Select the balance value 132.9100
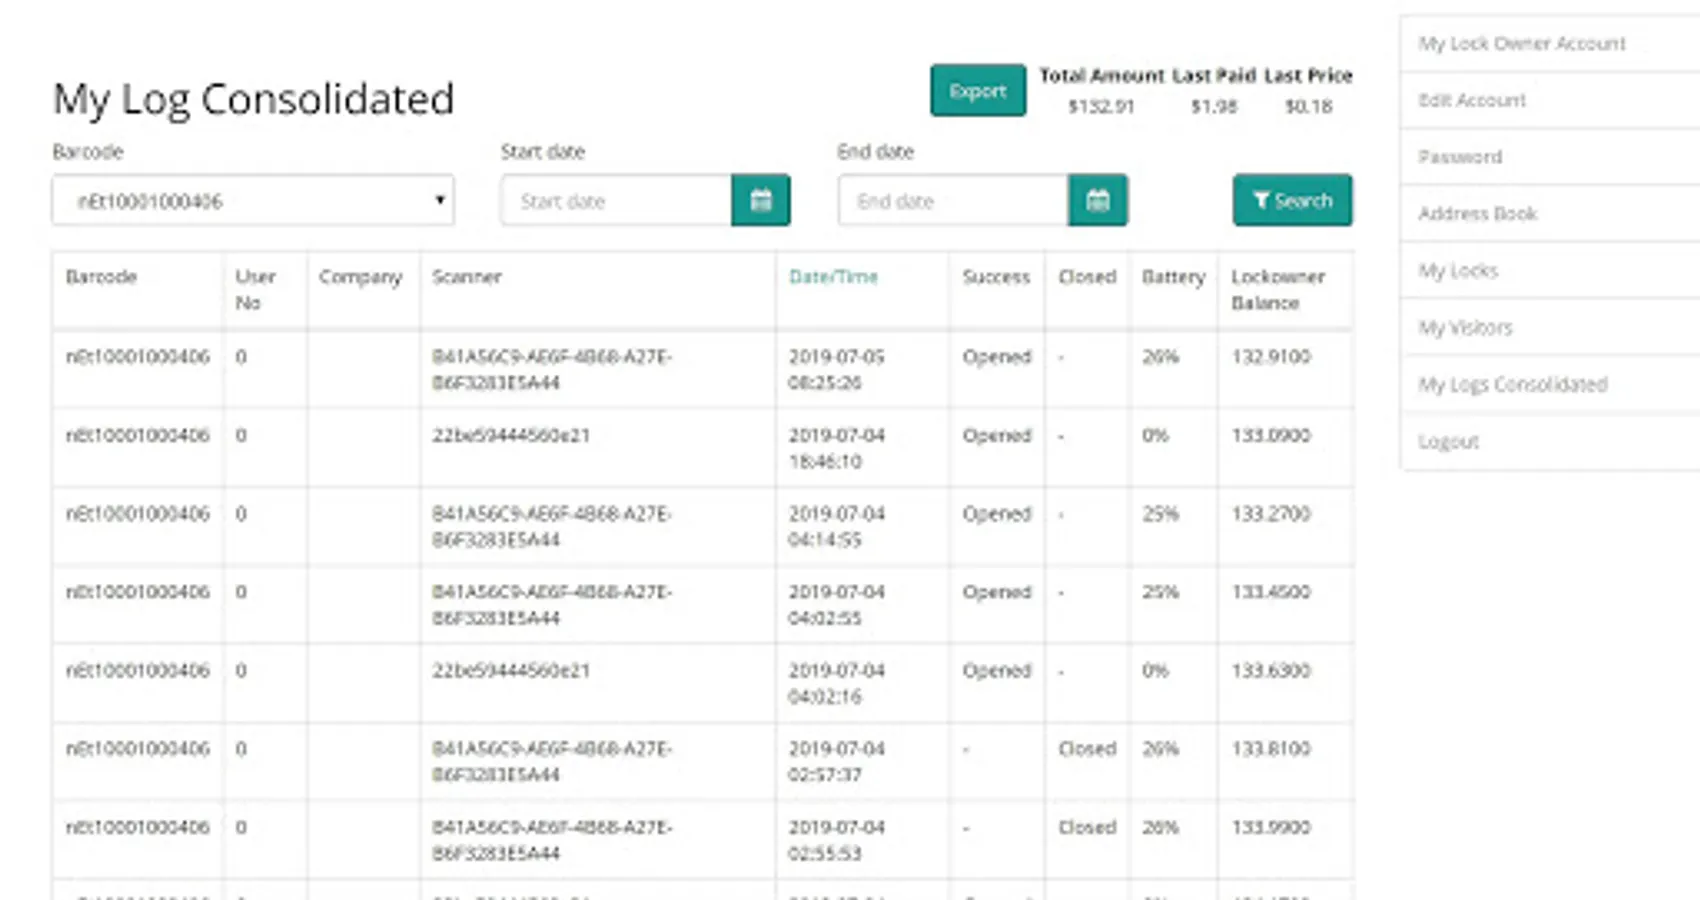Screen dimensions: 1700x900 click(x=1271, y=357)
